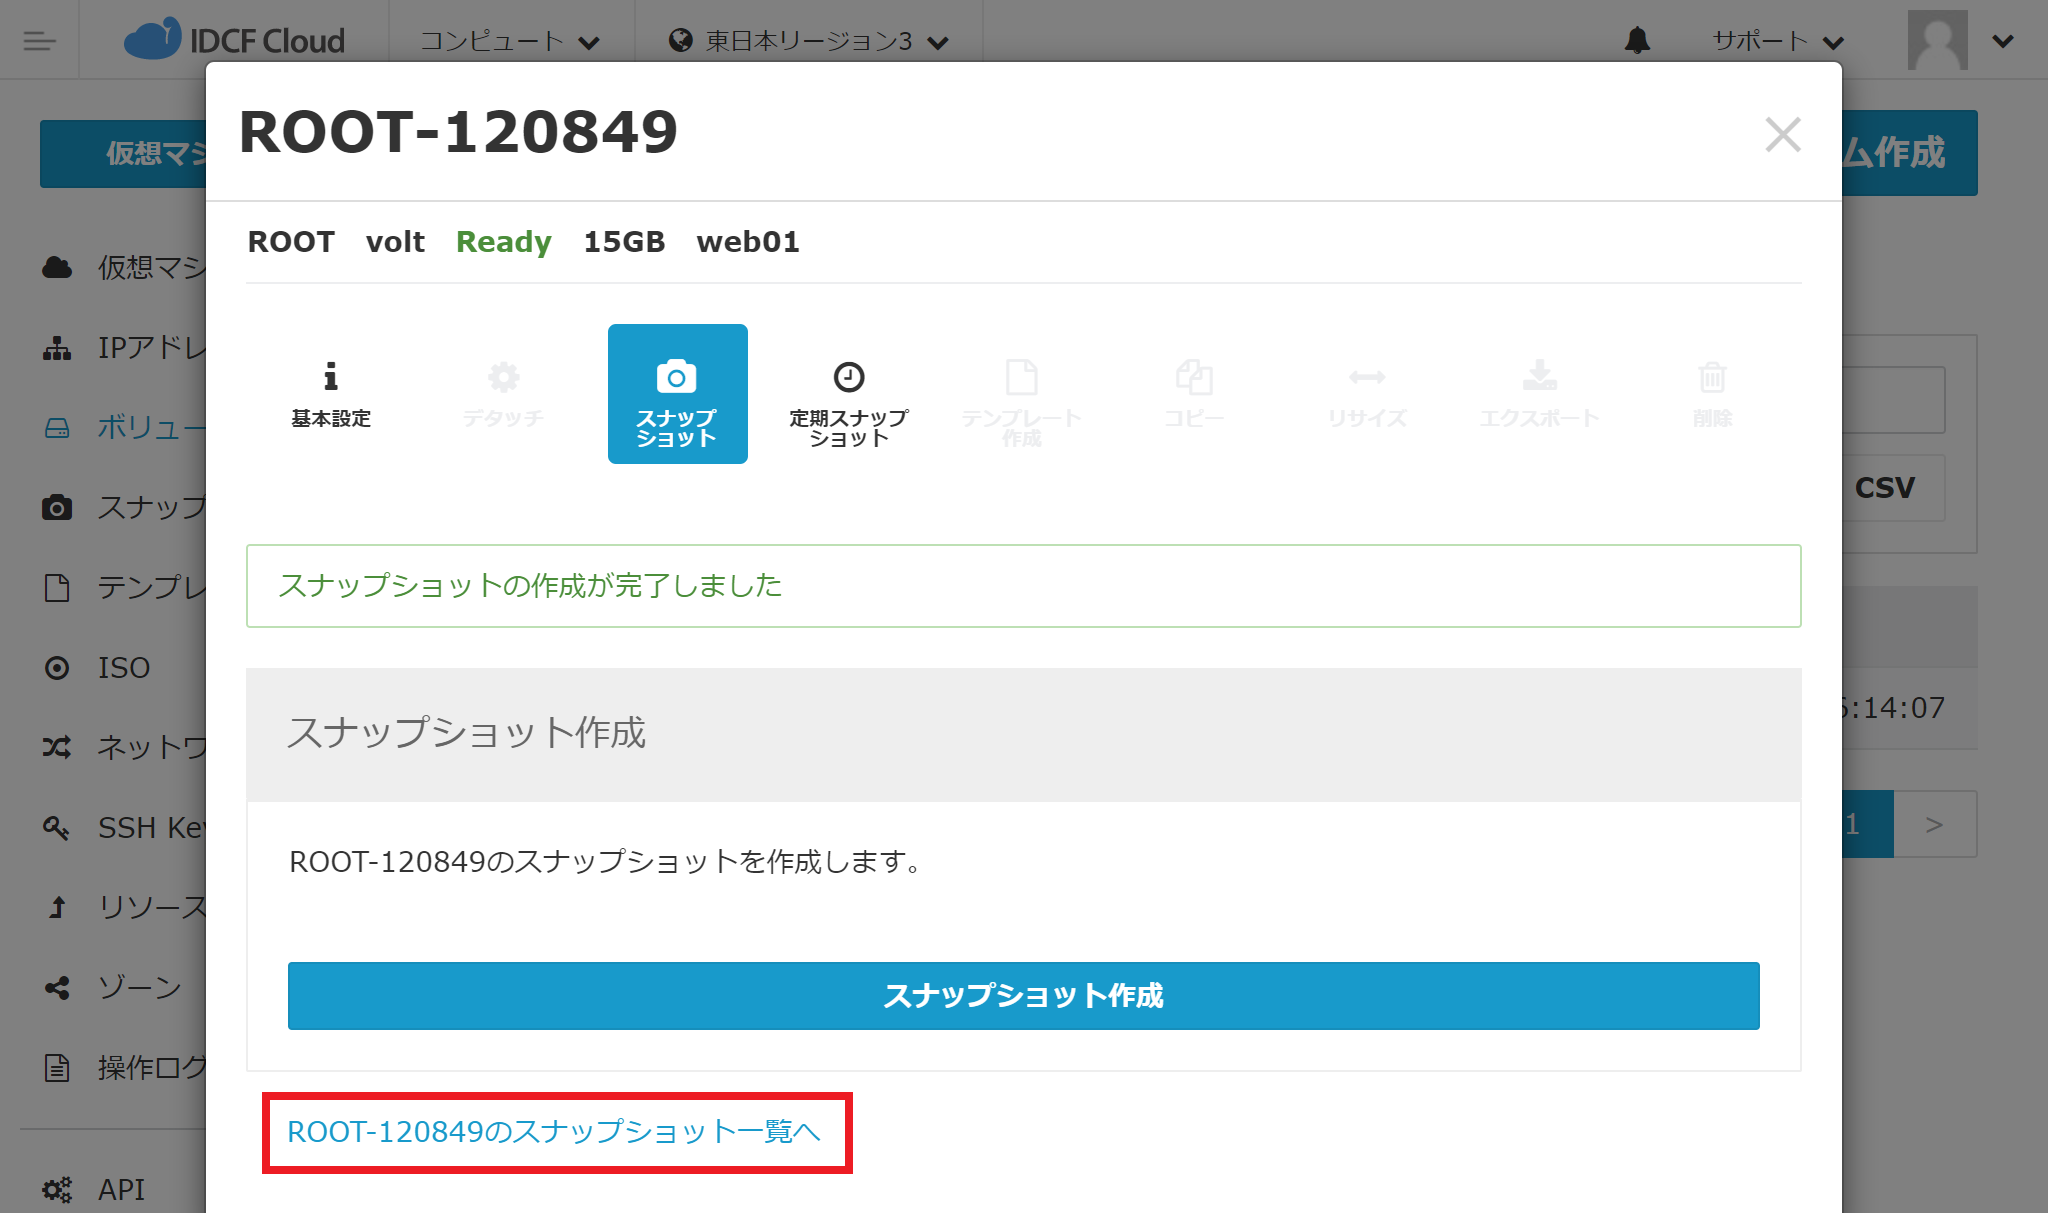The height and width of the screenshot is (1213, 2048).
Task: Open the API gears icon in the sidebar
Action: [x=57, y=1189]
